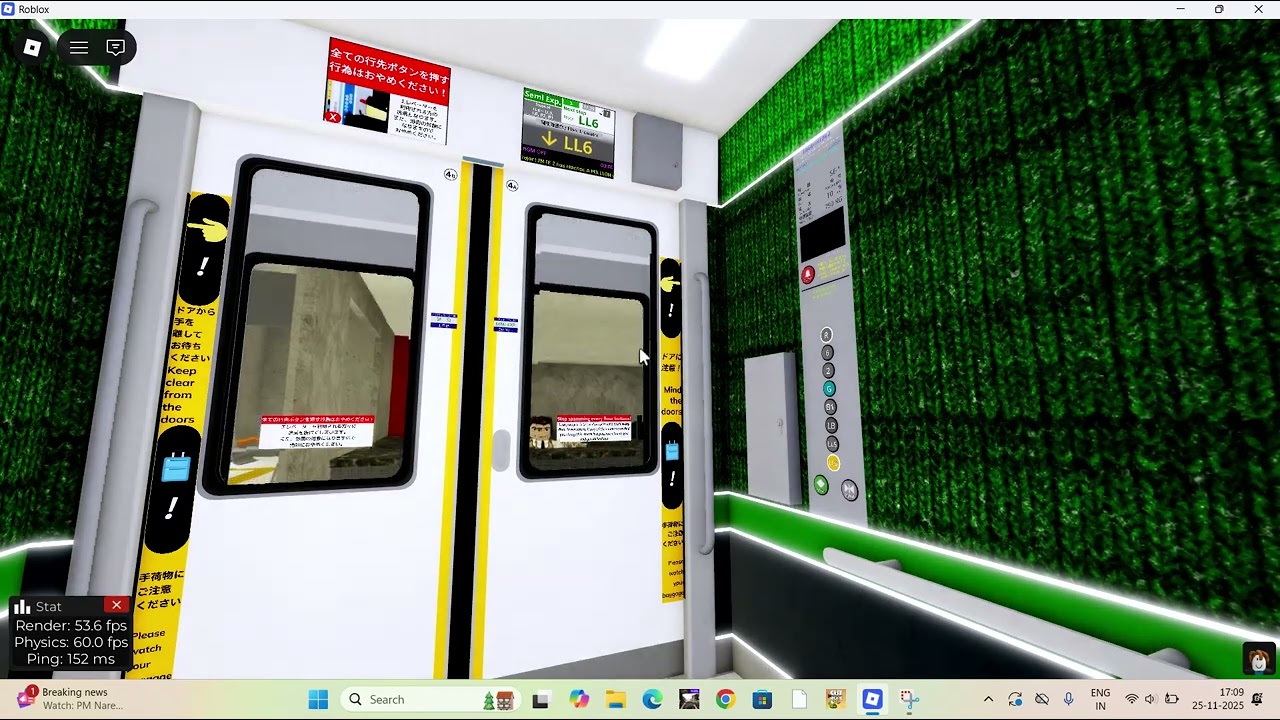
Task: Open Microsoft Edge from taskbar
Action: coord(652,699)
